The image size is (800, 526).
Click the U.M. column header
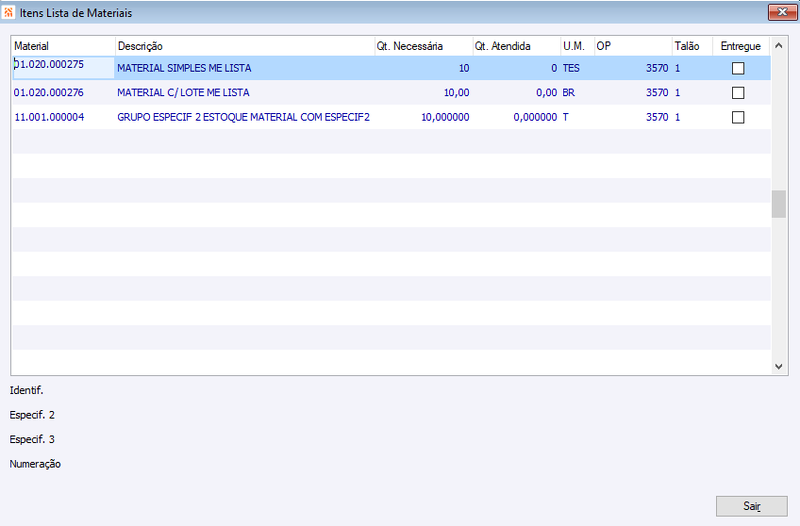pyautogui.click(x=578, y=46)
